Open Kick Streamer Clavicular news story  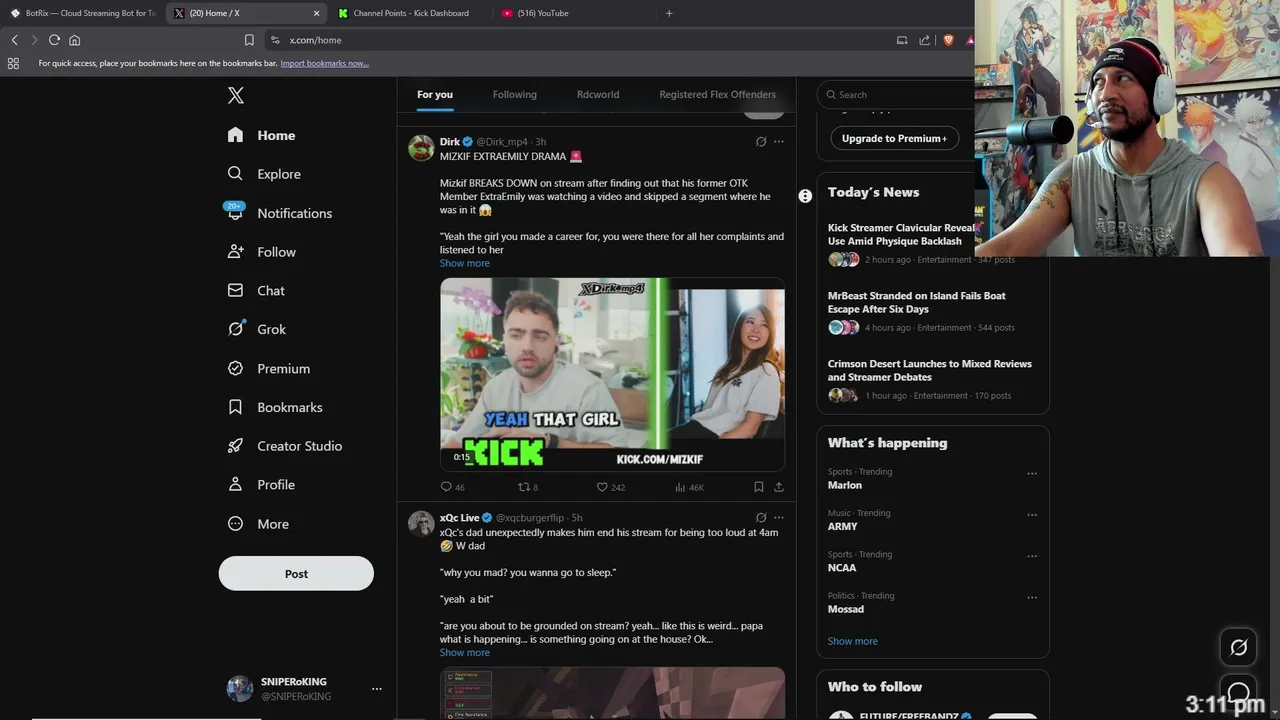tap(900, 234)
